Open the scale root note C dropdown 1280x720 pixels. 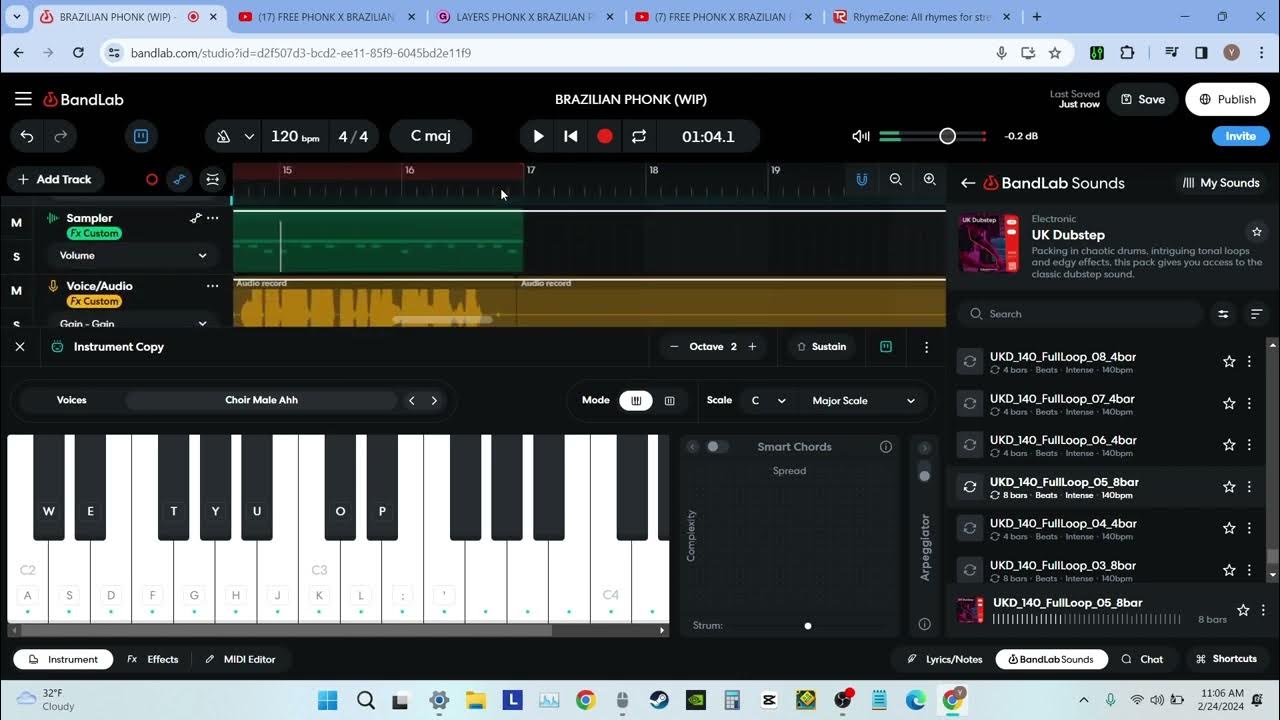768,400
